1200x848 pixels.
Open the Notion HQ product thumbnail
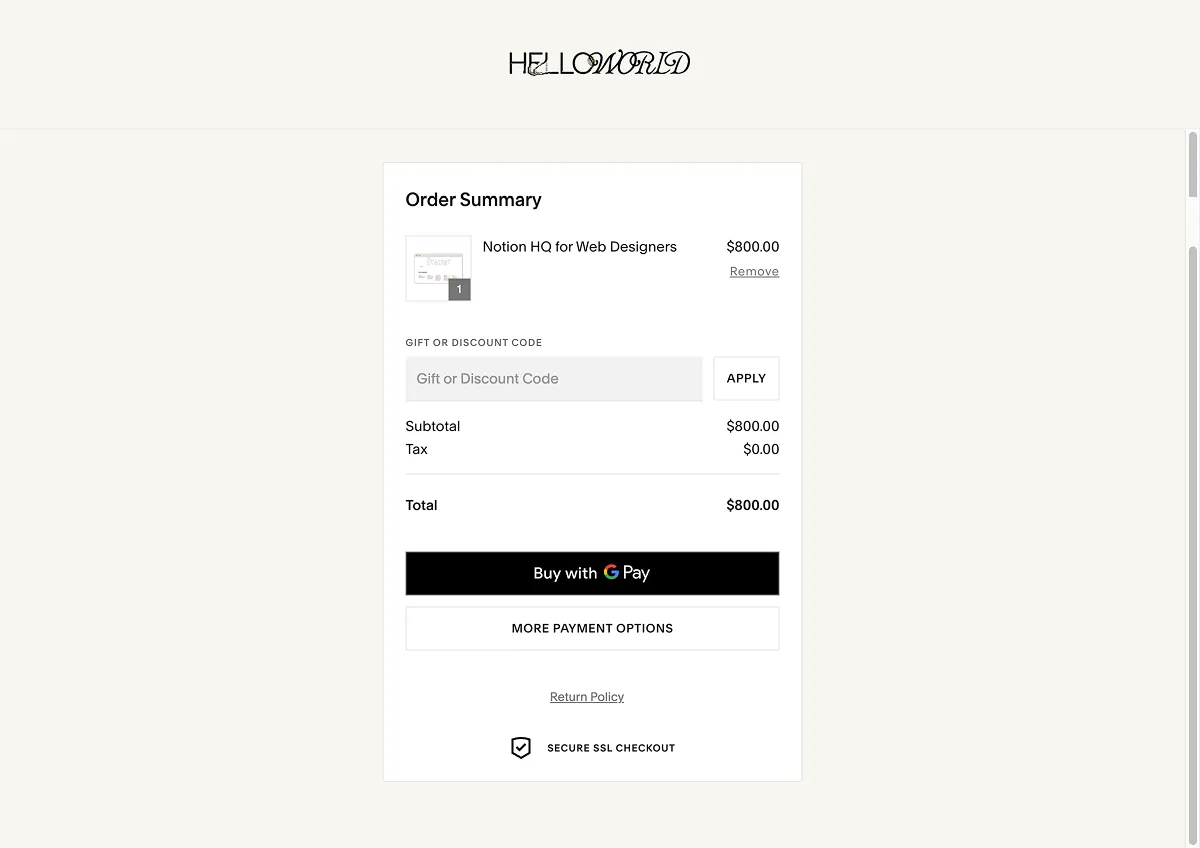(437, 267)
